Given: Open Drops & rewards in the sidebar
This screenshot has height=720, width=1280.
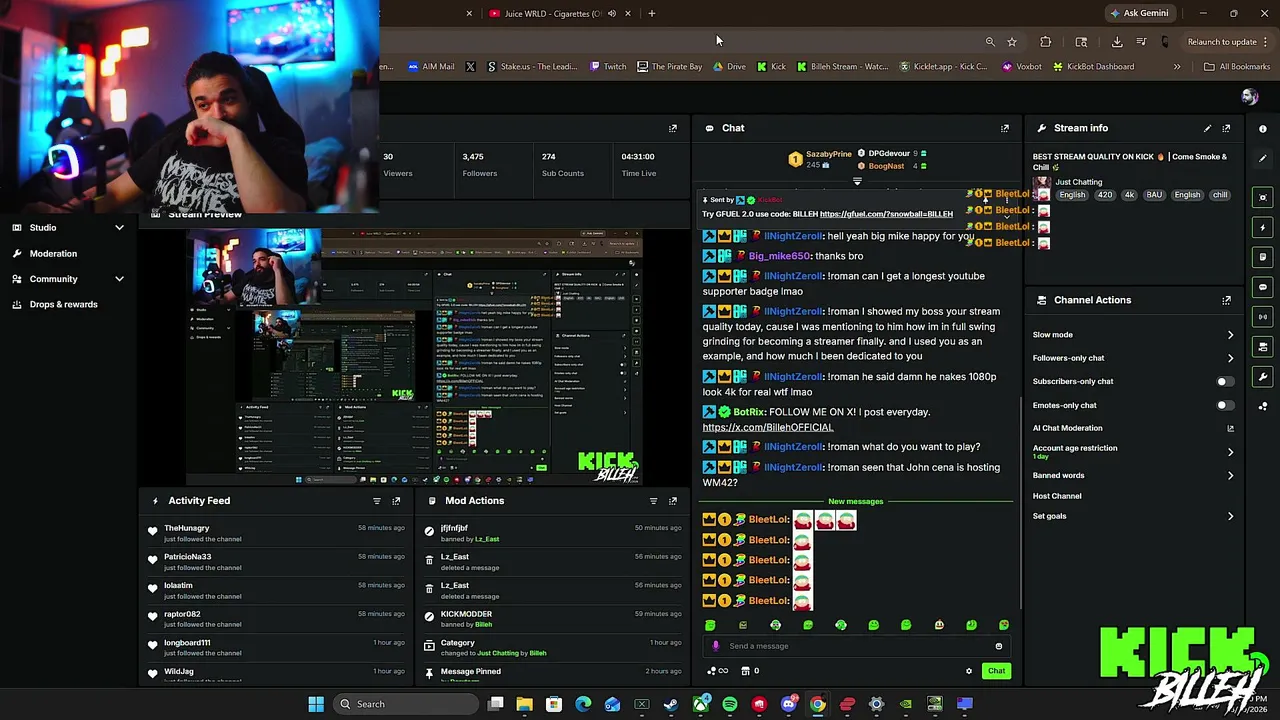Looking at the screenshot, I should pyautogui.click(x=63, y=304).
